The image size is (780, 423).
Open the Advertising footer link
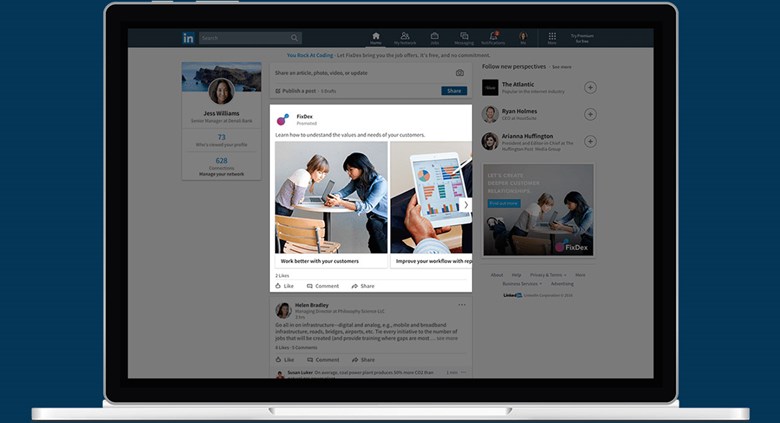[x=562, y=284]
